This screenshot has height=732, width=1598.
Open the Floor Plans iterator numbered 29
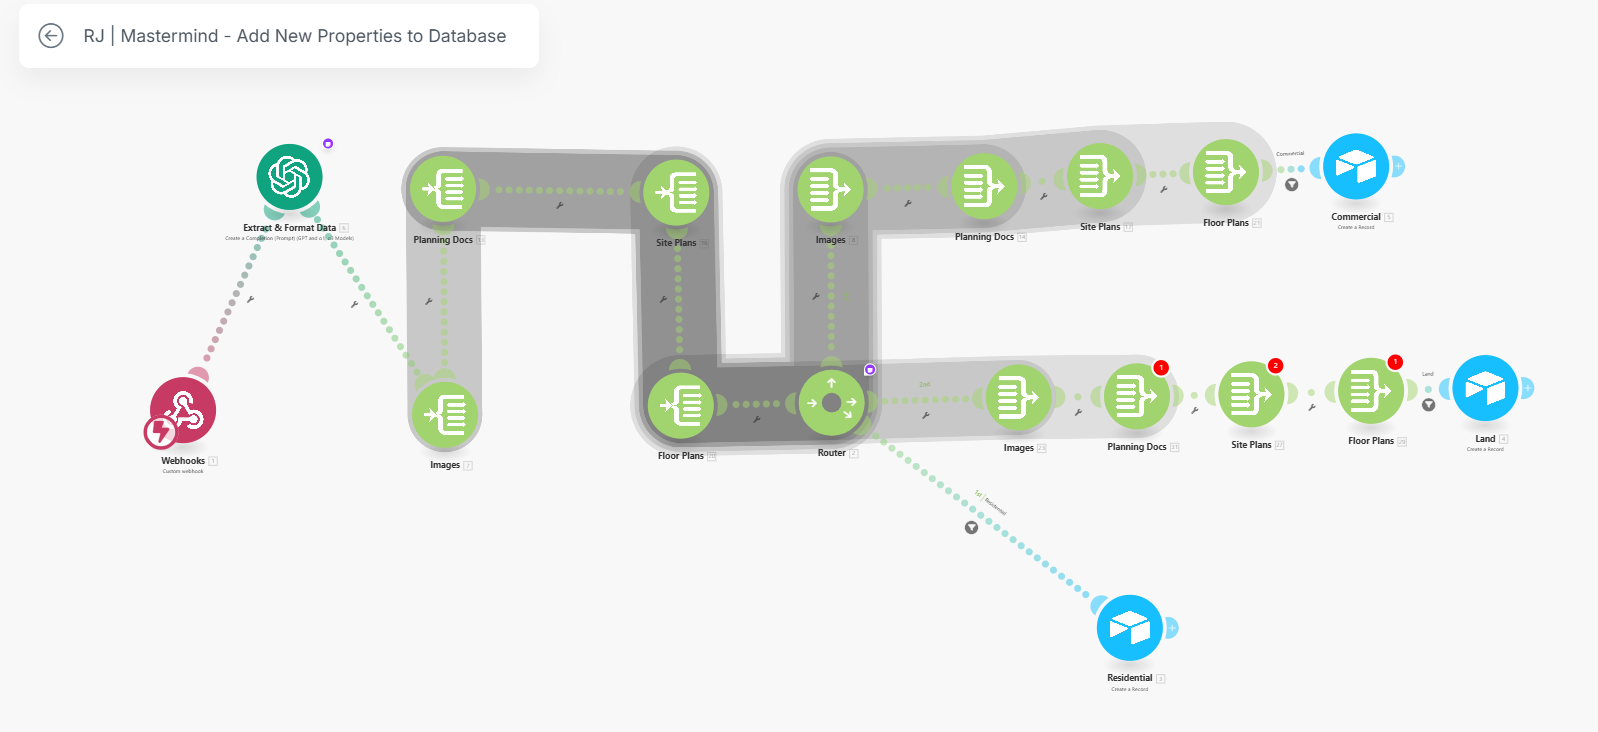(x=1371, y=391)
